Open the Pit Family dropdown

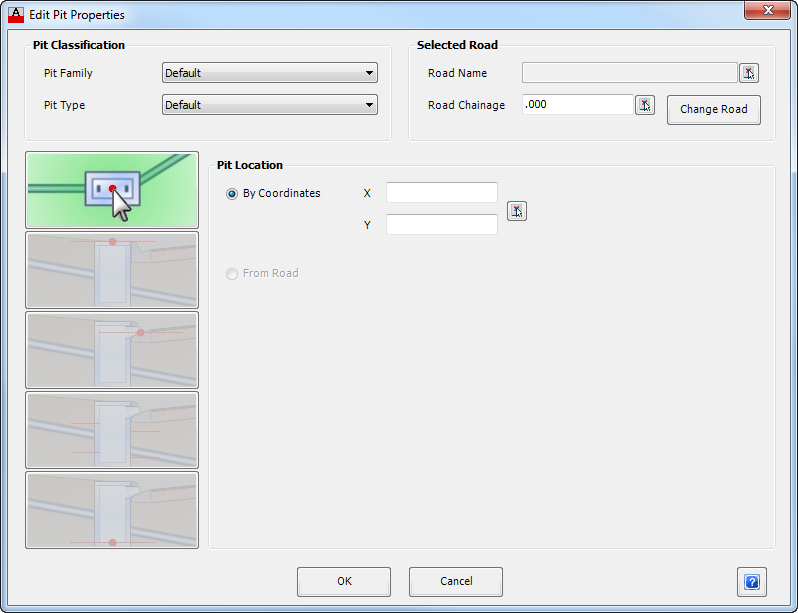coord(270,73)
